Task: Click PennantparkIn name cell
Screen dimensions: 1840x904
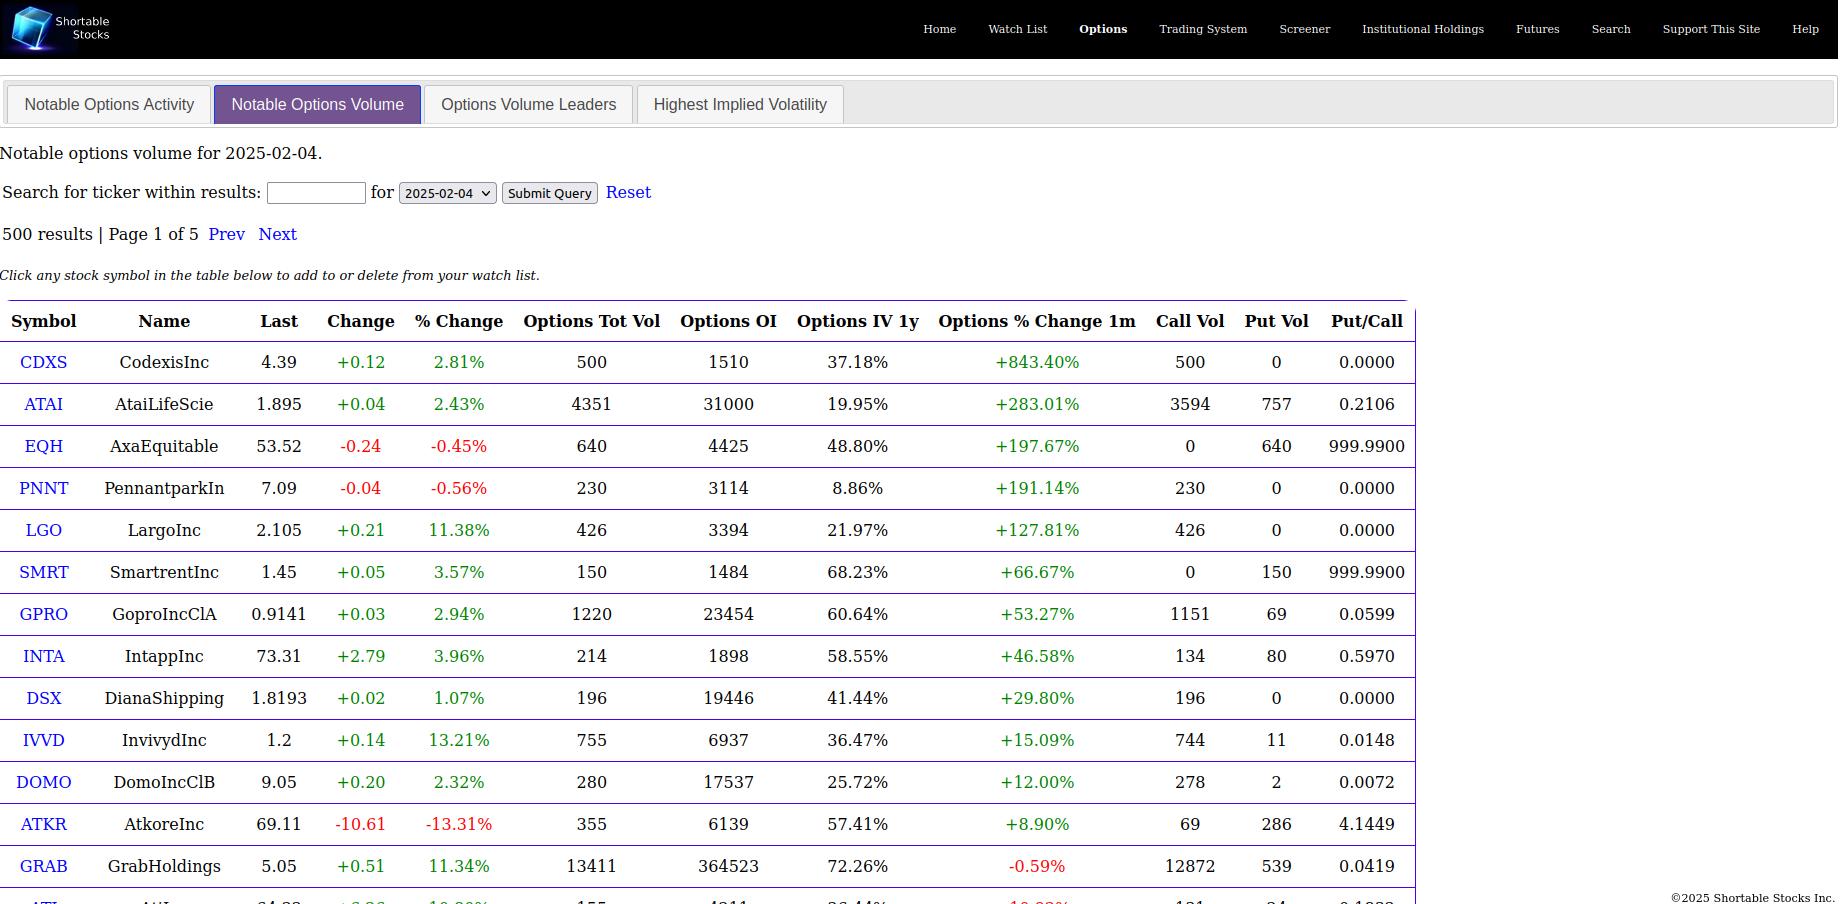Action: (164, 488)
